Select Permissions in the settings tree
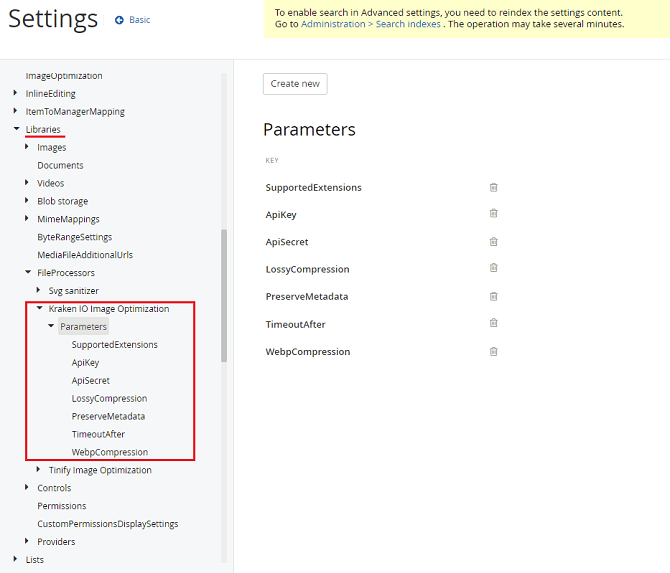 62,506
